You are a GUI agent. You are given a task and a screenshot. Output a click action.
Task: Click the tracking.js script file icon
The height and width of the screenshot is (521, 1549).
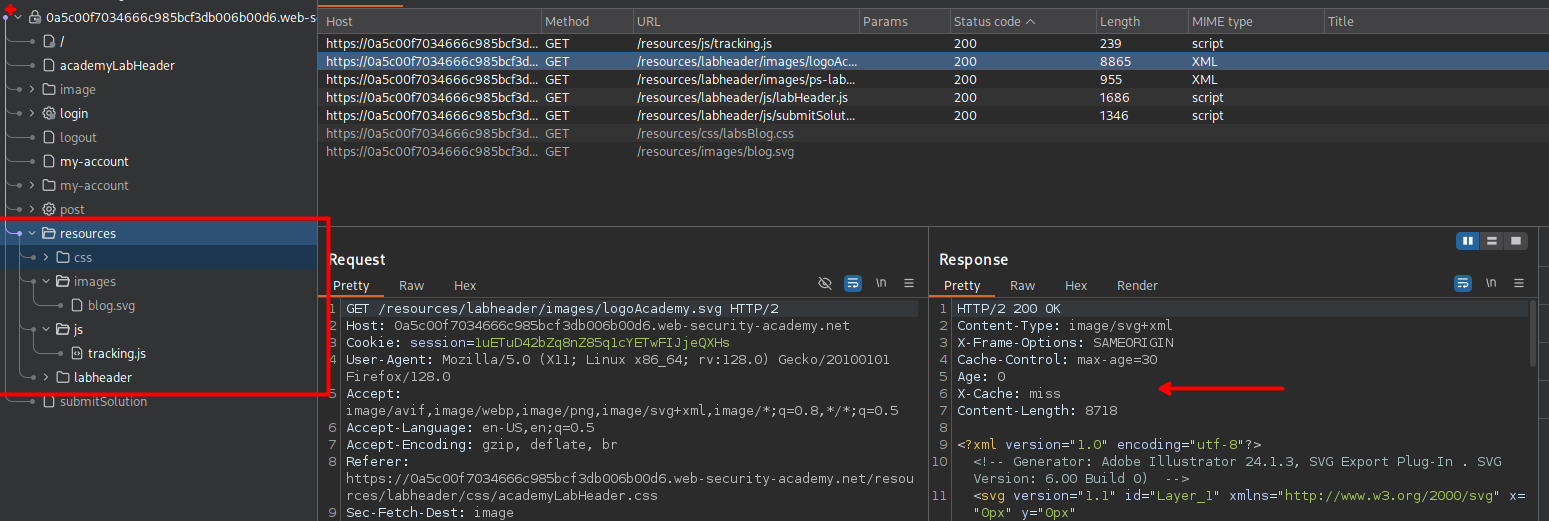pyautogui.click(x=77, y=353)
